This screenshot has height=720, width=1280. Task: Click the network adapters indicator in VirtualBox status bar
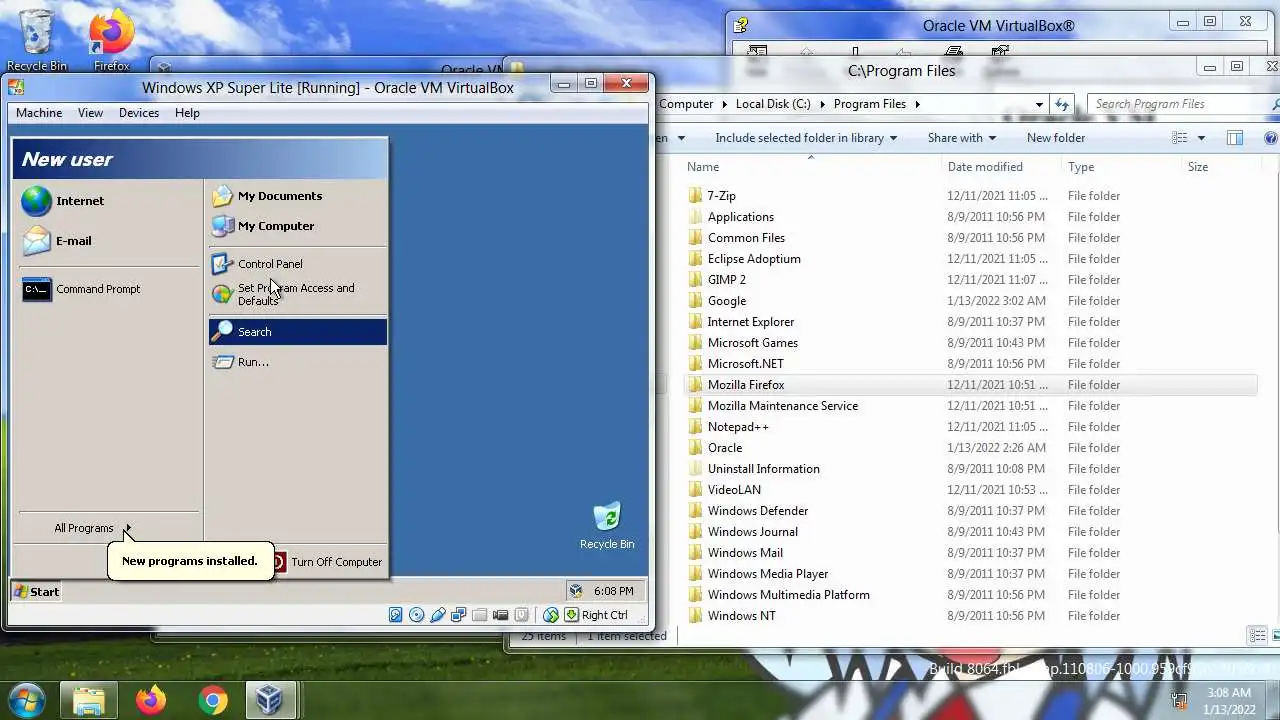[x=459, y=615]
